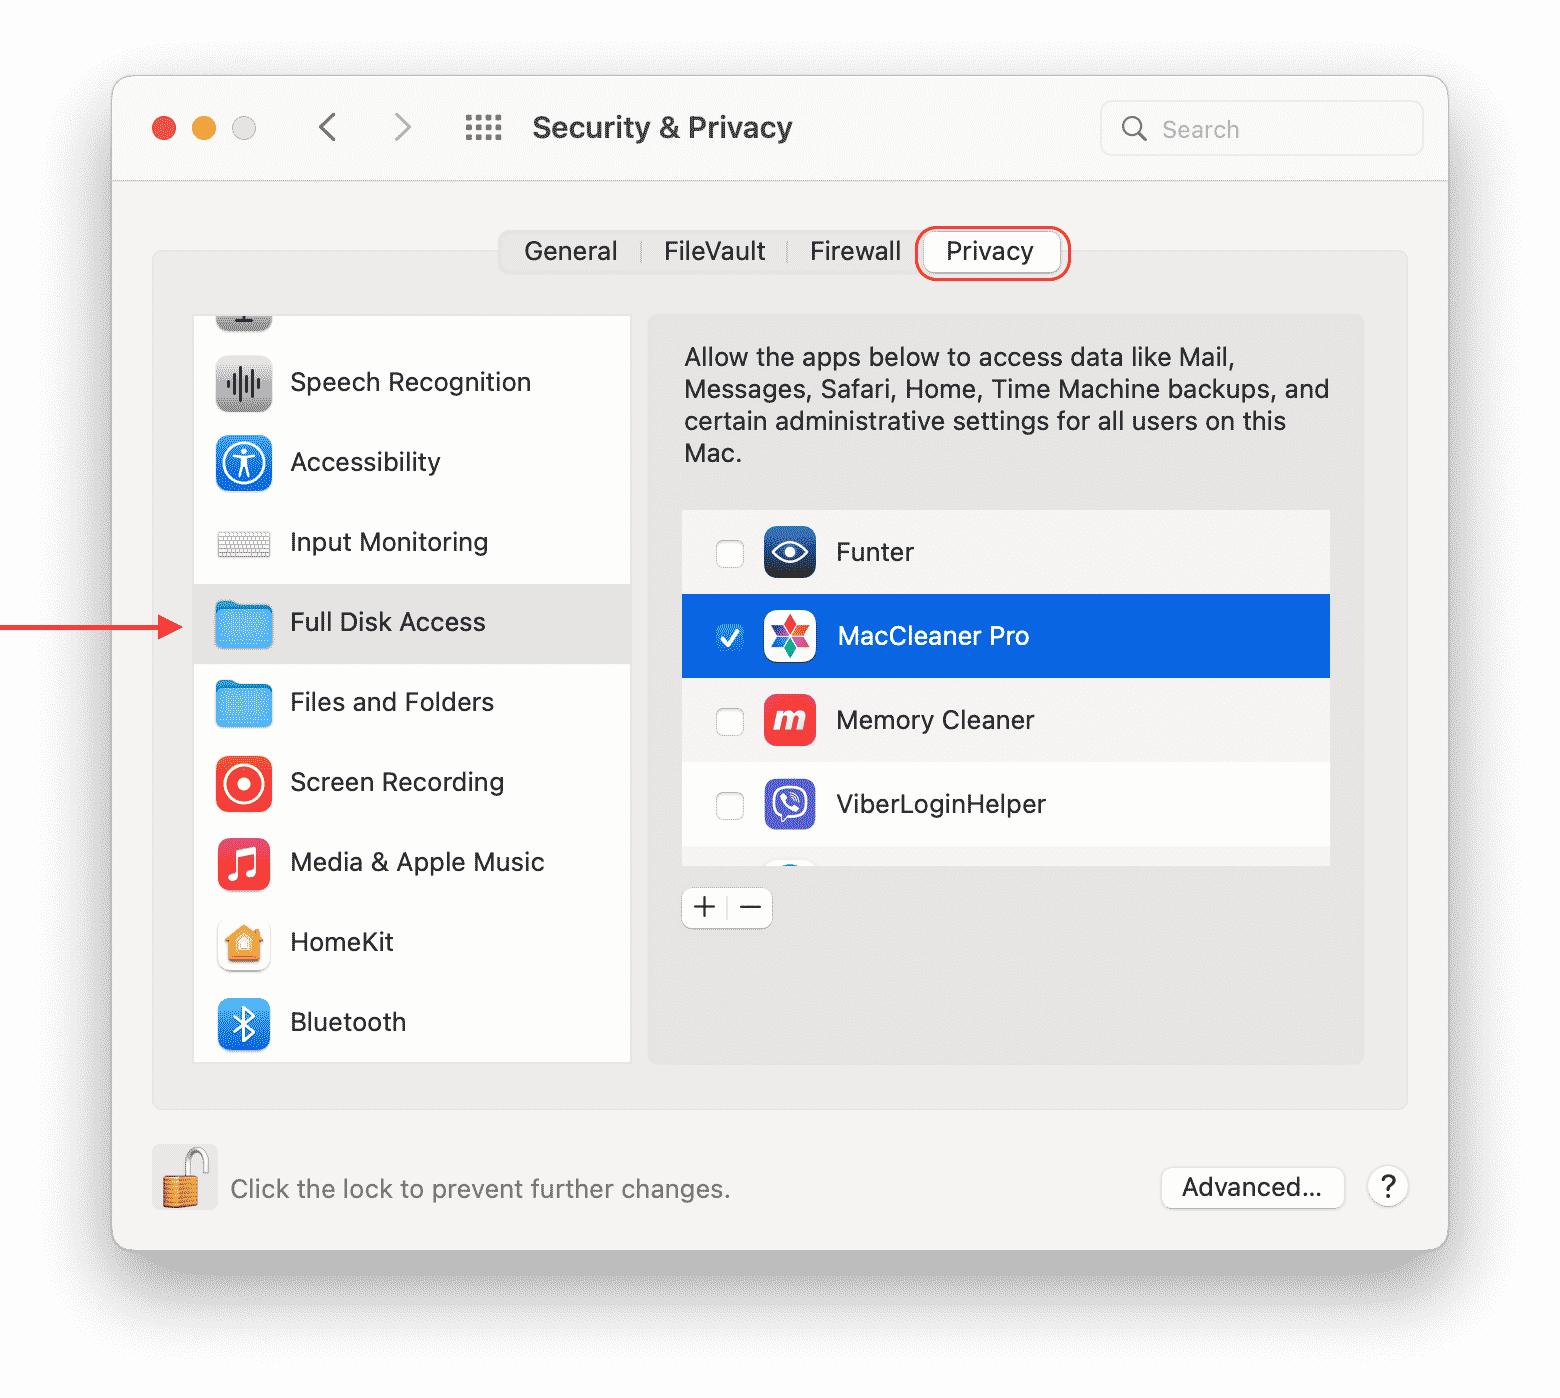Select Media & Apple Music category
Image resolution: width=1560 pixels, height=1398 pixels.
coord(411,863)
